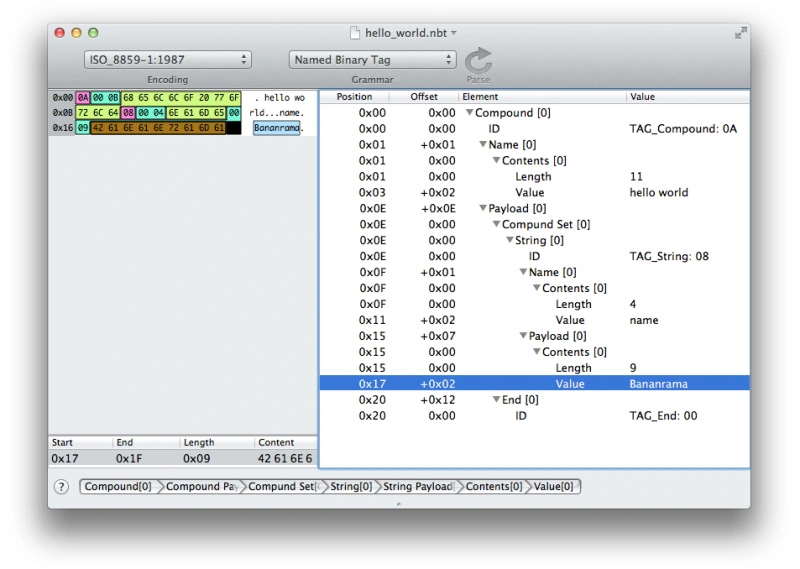800x569 pixels.
Task: Click the Element column header
Action: [480, 97]
